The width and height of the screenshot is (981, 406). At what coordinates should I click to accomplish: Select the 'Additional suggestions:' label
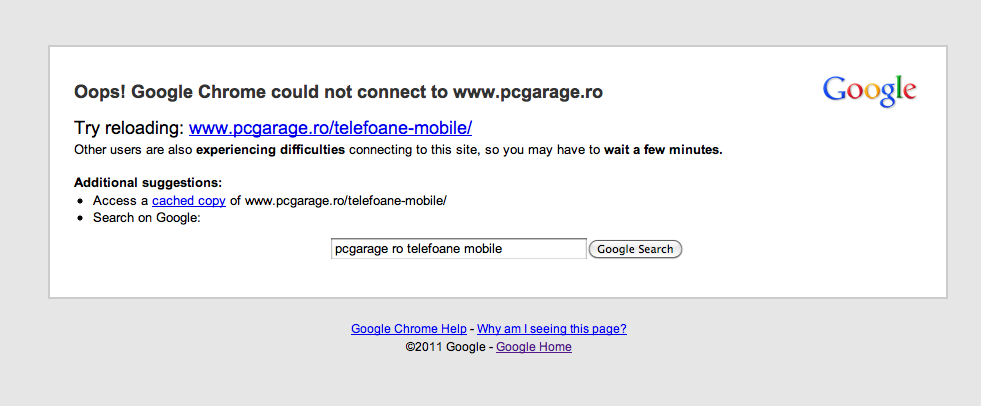[148, 183]
